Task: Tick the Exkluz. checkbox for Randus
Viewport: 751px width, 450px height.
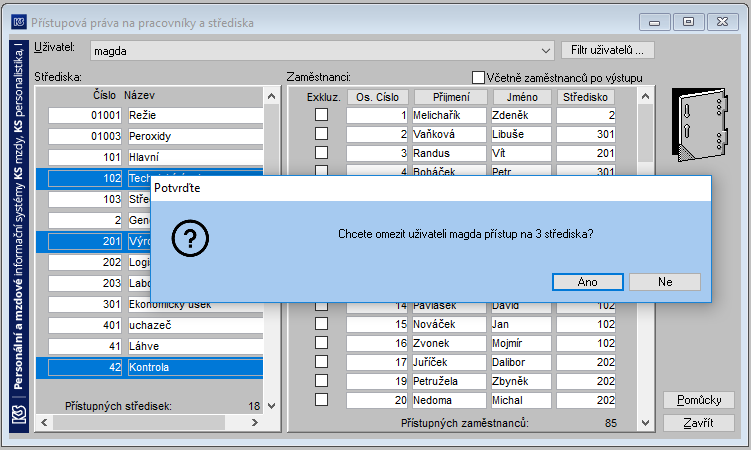Action: [321, 153]
